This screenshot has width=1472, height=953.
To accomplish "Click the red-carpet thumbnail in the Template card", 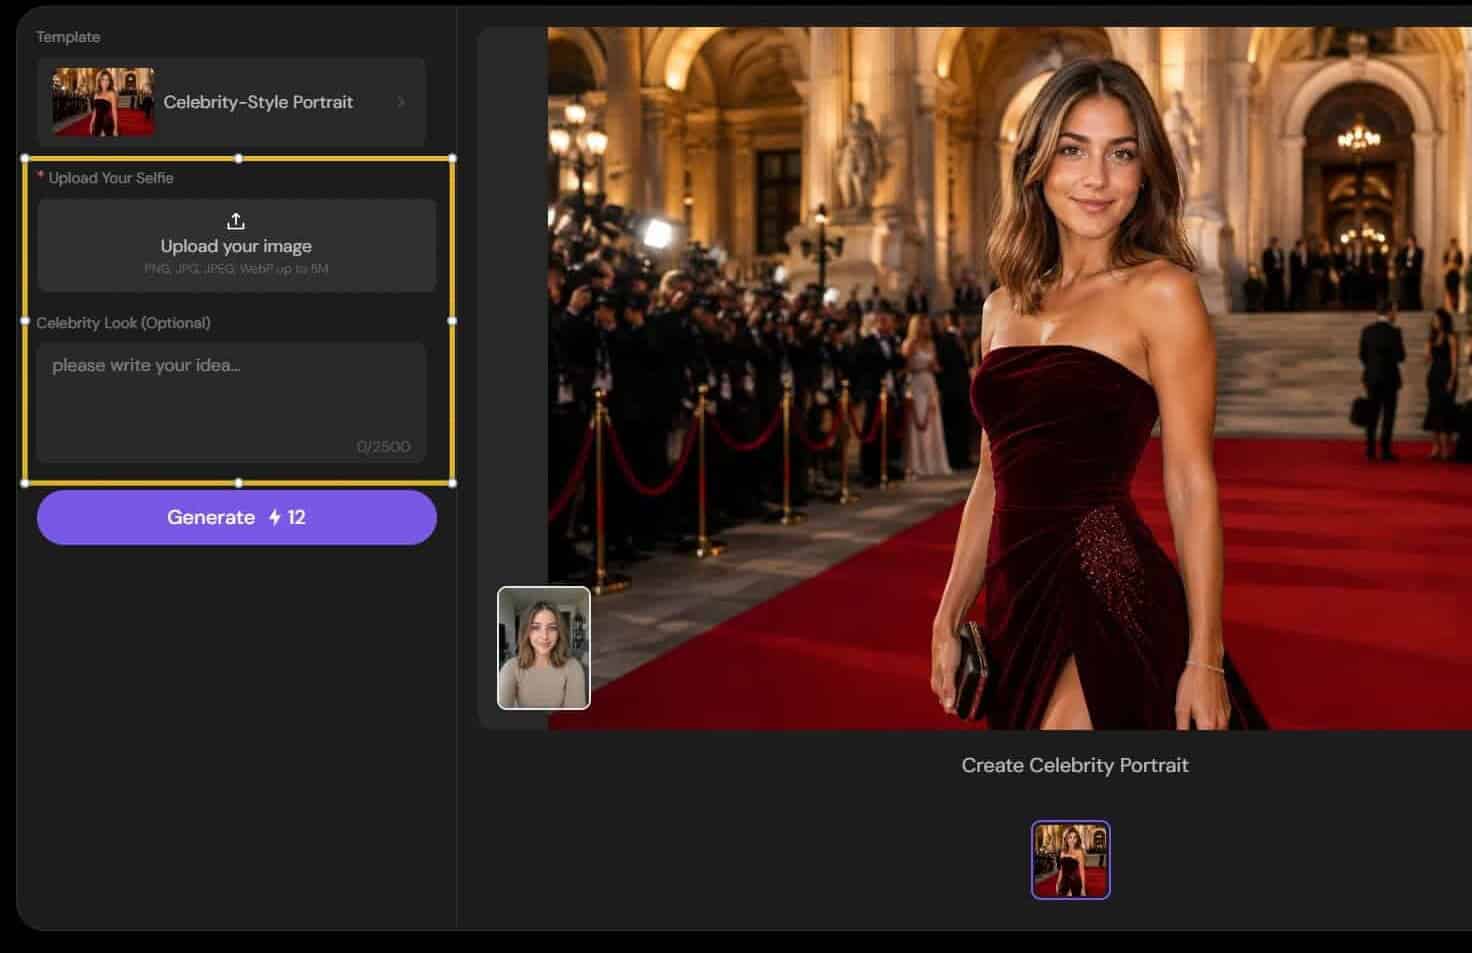I will pos(103,102).
